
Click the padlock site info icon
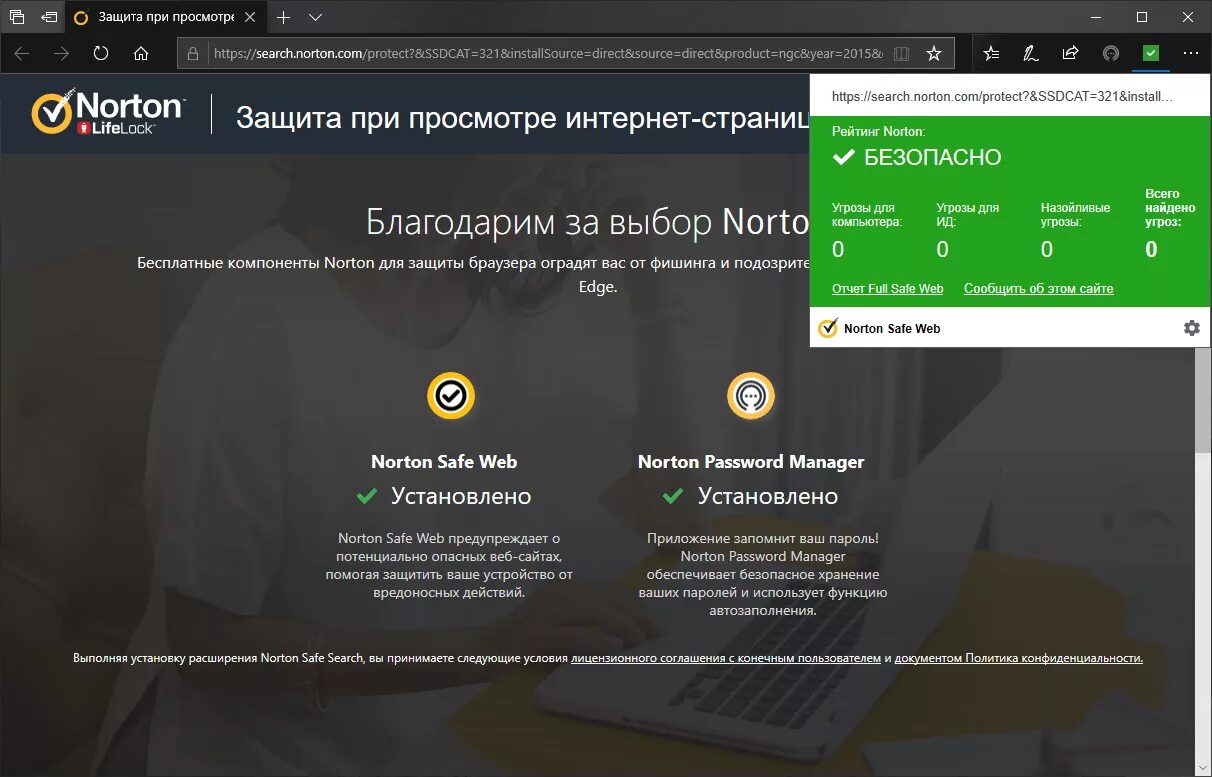pos(193,53)
